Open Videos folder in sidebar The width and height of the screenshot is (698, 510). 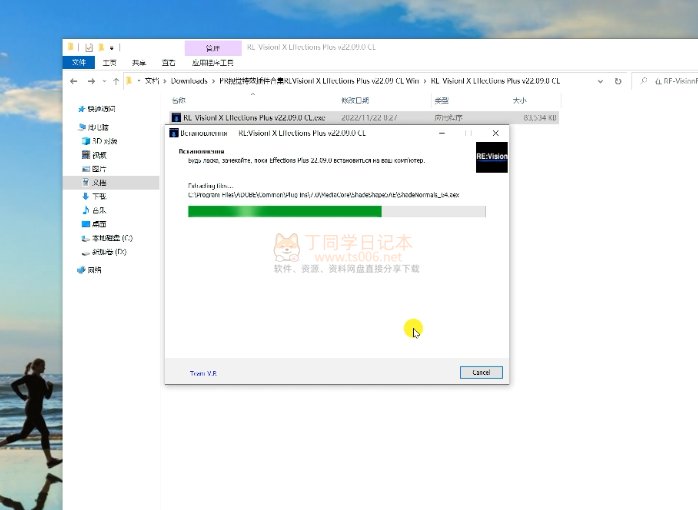[x=94, y=155]
